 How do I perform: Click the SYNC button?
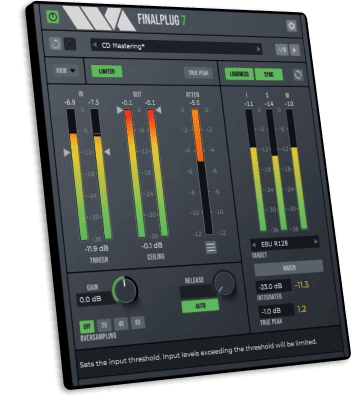coord(269,74)
